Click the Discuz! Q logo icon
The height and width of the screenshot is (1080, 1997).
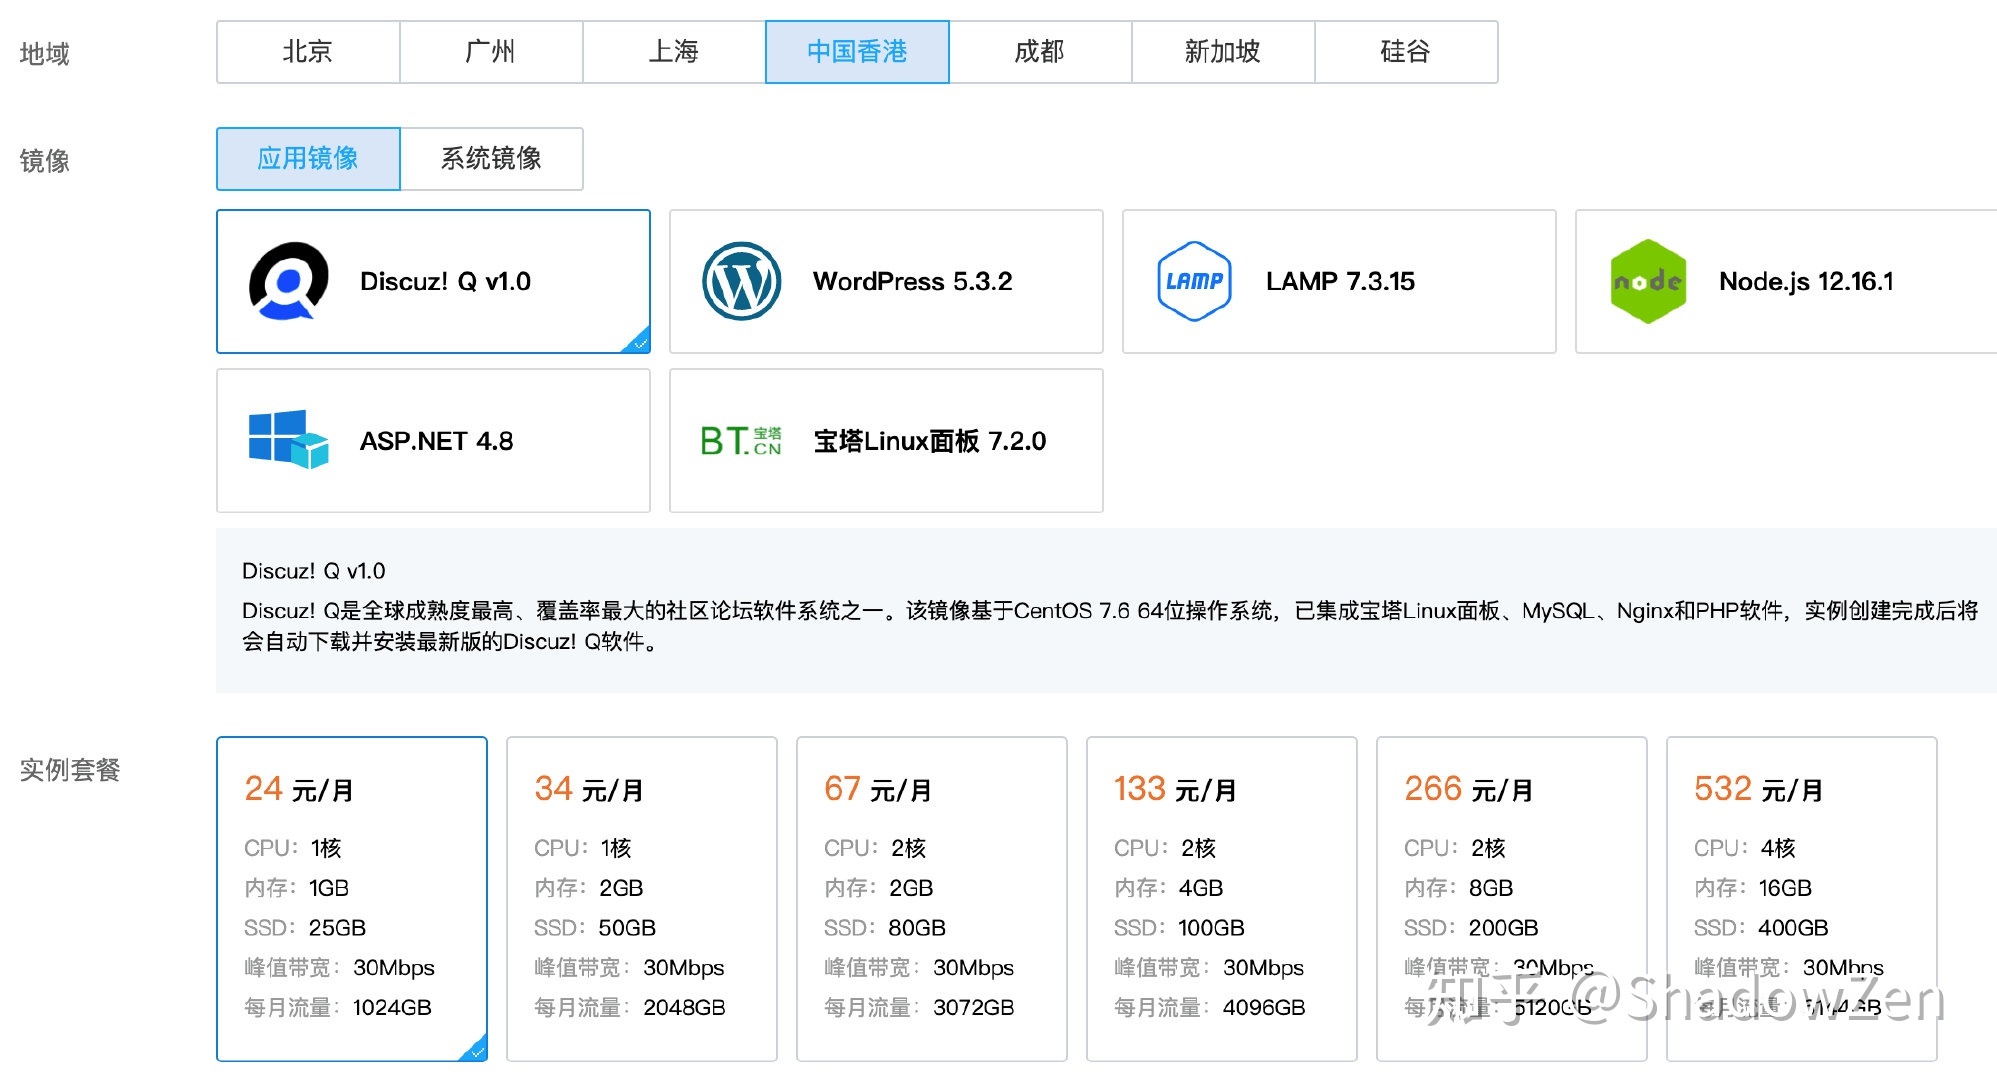point(288,281)
